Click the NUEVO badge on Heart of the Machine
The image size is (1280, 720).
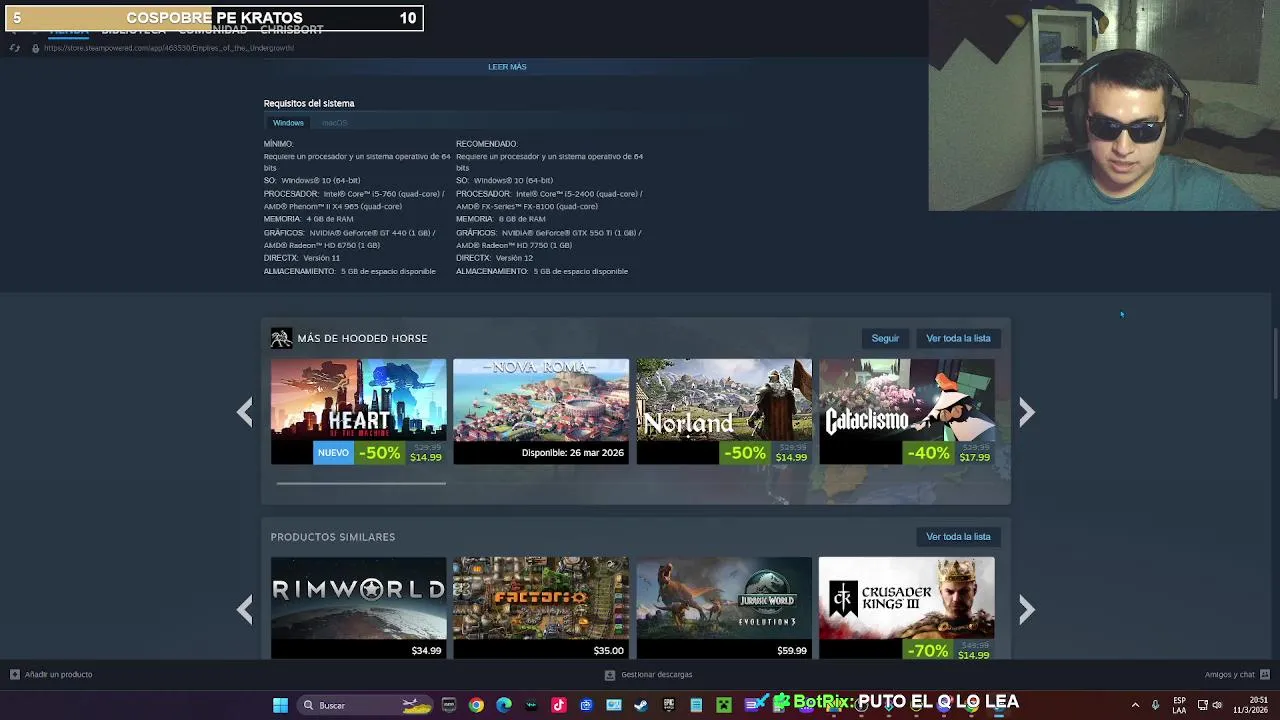333,453
